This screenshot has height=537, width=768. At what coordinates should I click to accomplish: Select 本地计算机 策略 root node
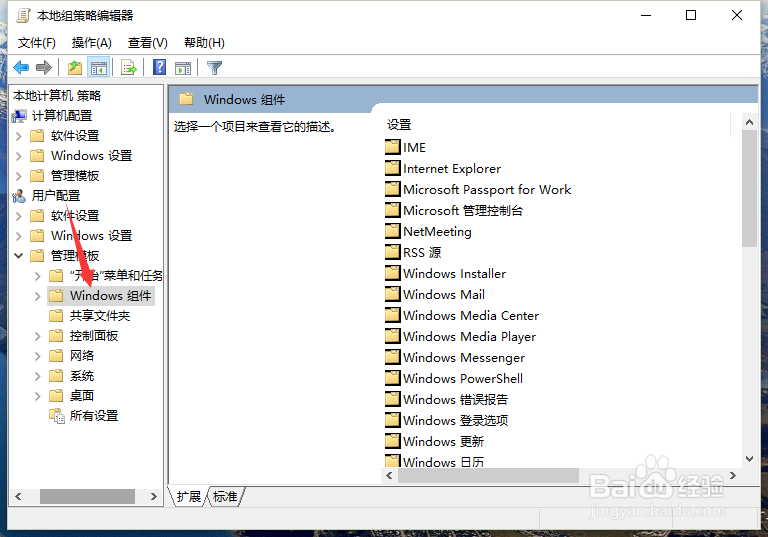coord(57,95)
